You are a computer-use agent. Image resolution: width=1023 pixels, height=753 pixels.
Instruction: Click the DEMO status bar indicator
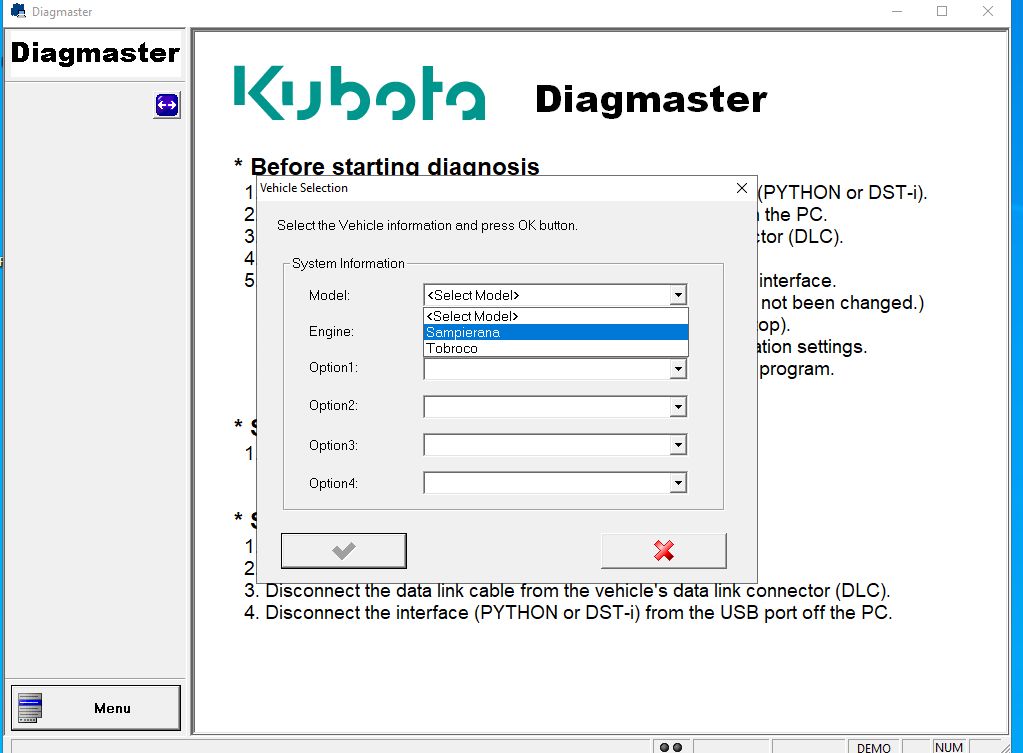coord(874,747)
